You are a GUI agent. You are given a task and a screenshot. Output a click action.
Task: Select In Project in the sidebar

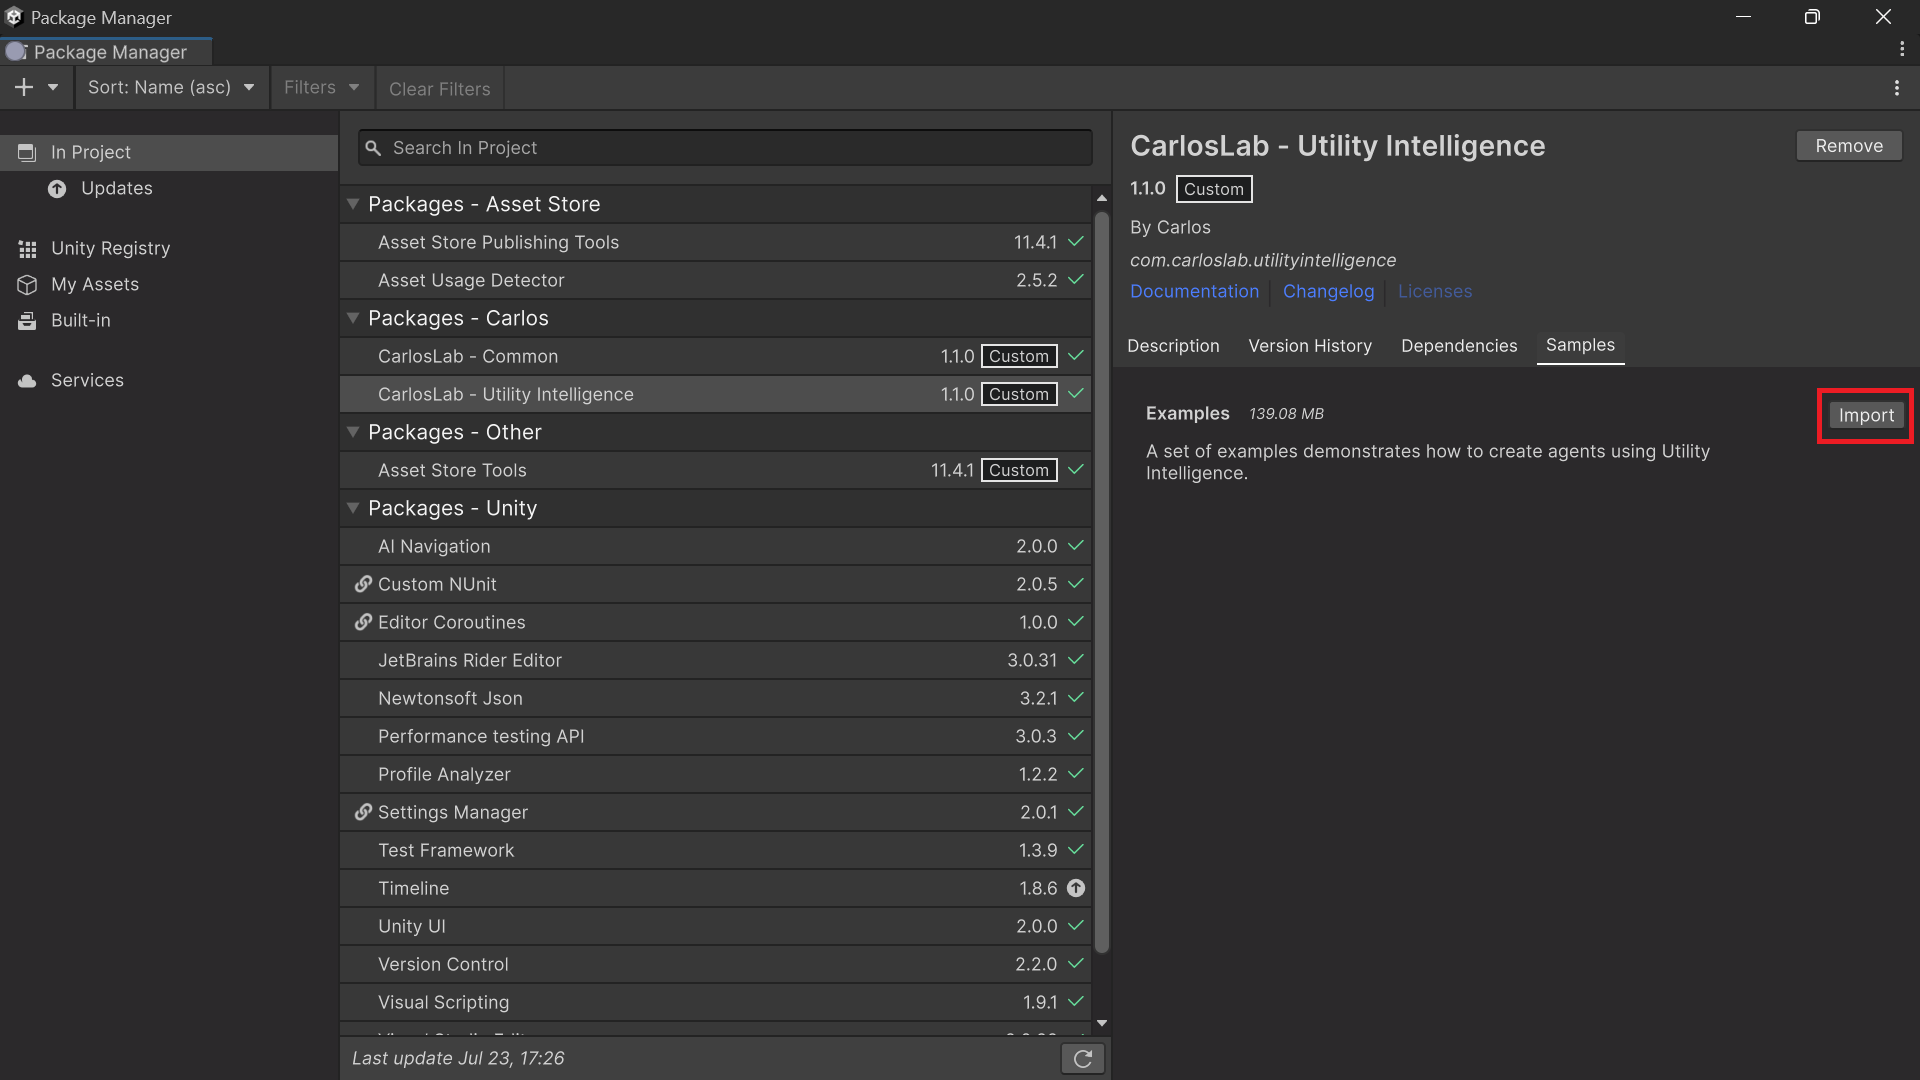pos(169,152)
